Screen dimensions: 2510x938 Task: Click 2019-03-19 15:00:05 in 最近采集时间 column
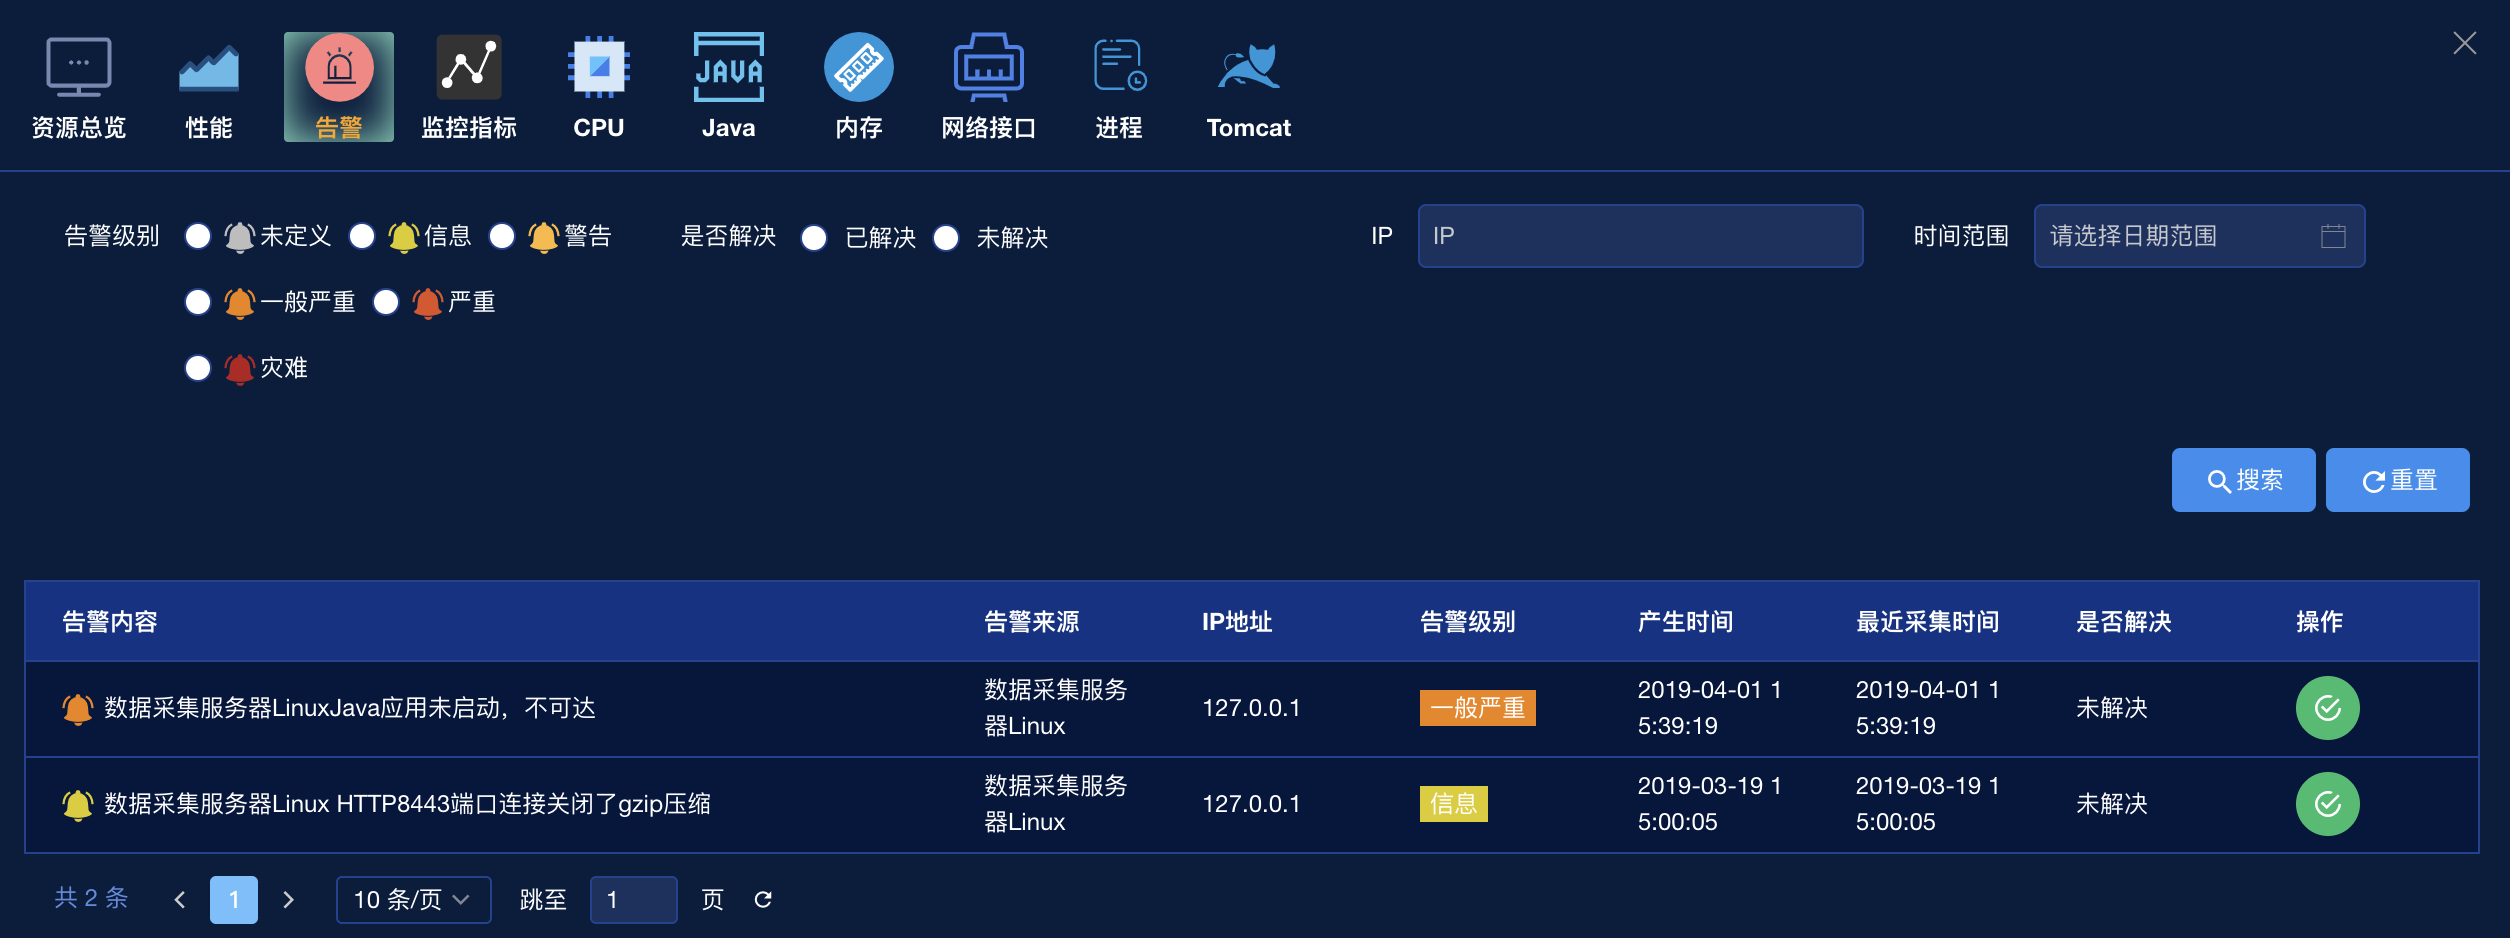tap(1927, 804)
